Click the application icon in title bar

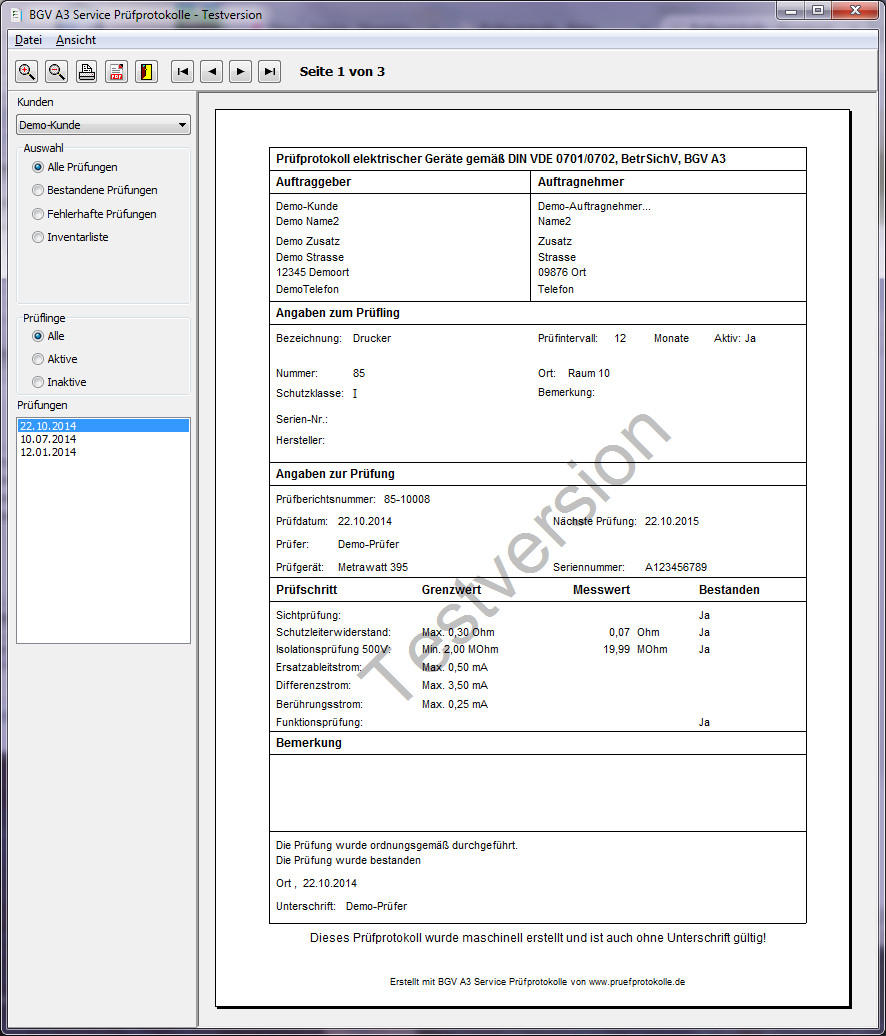[x=17, y=15]
